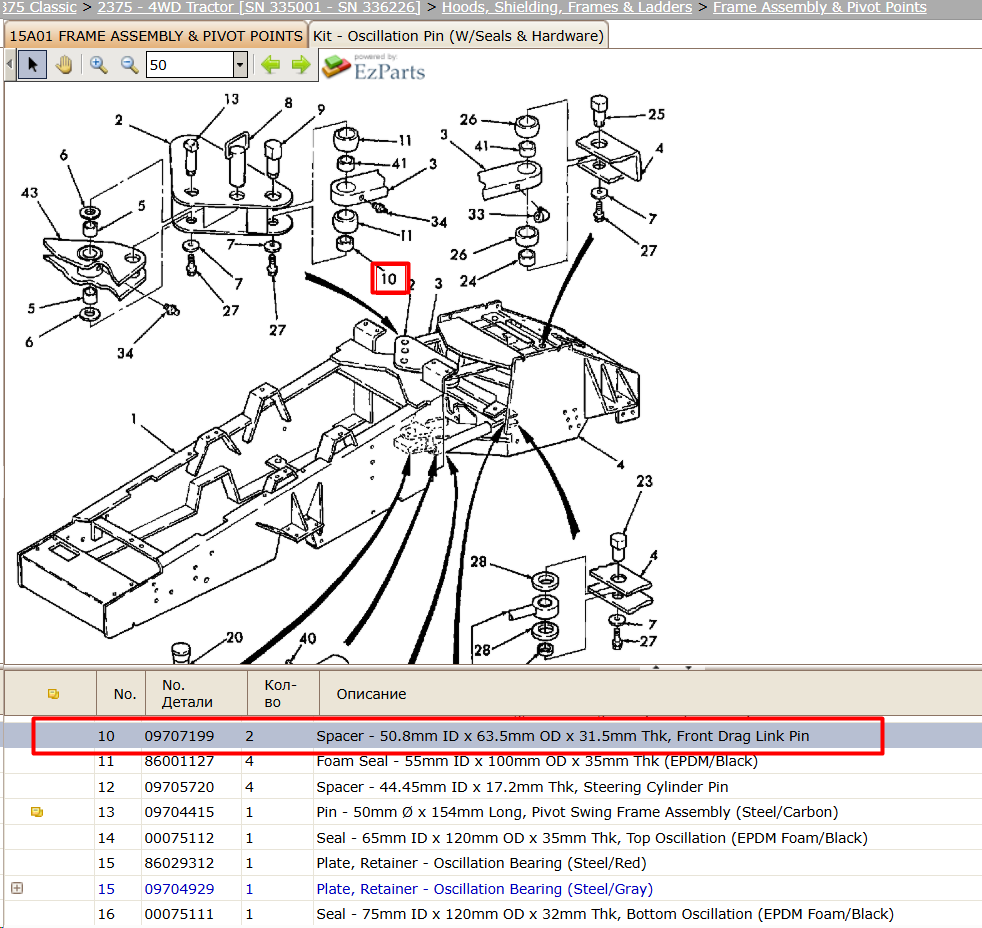Collapse toolbar with small left arrow
982x928 pixels.
(9, 64)
